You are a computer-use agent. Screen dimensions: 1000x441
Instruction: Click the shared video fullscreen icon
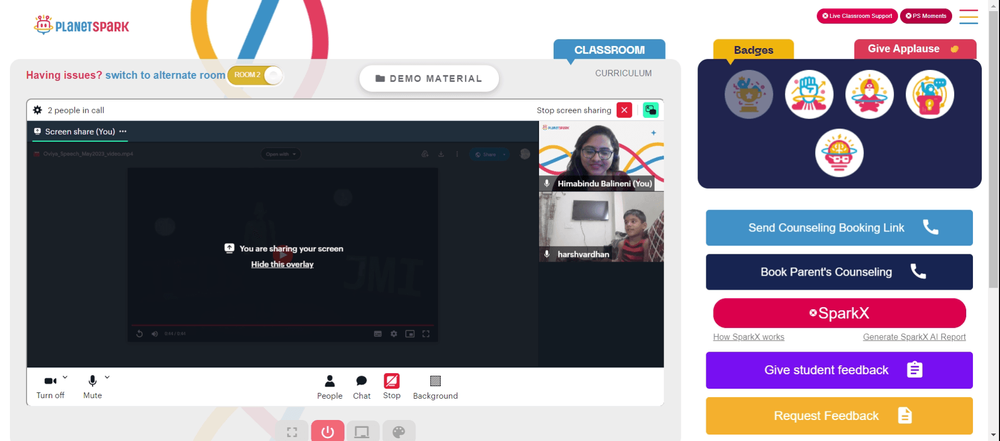click(425, 334)
